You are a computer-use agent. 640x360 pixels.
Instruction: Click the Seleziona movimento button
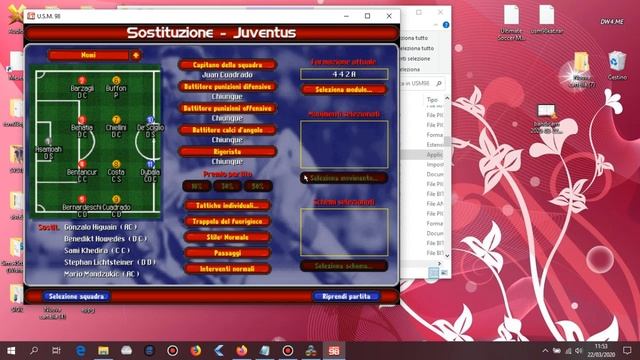344,178
